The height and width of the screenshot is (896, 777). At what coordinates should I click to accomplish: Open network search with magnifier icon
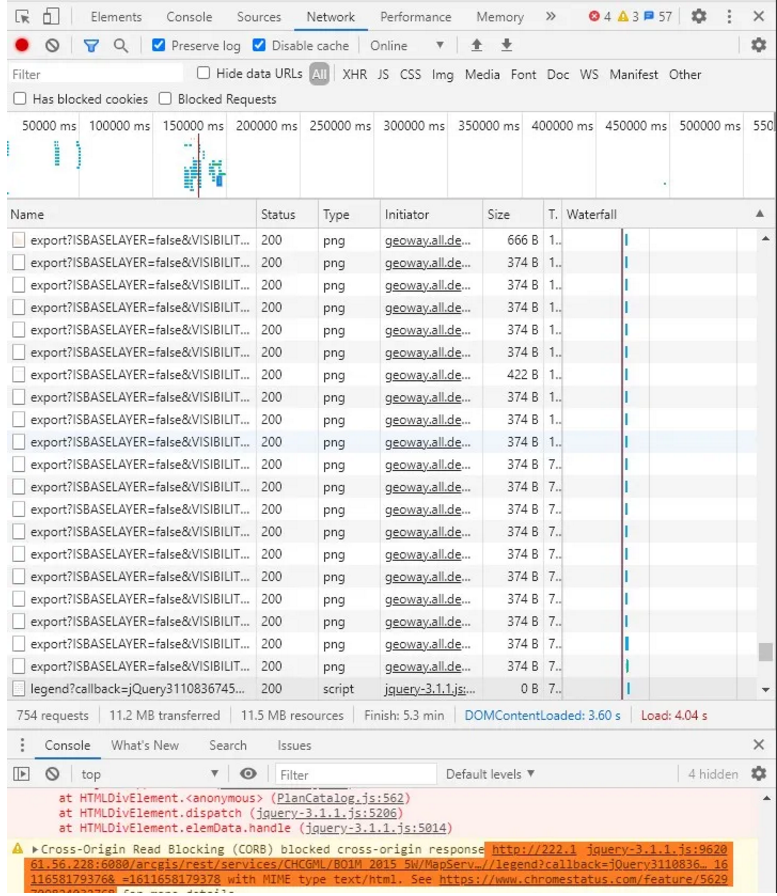[x=121, y=46]
